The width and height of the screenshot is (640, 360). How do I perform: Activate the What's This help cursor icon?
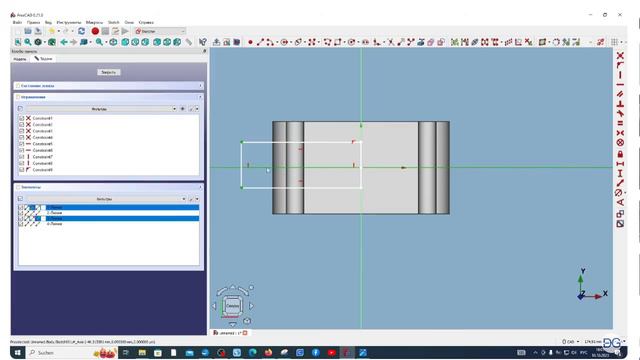(x=202, y=42)
